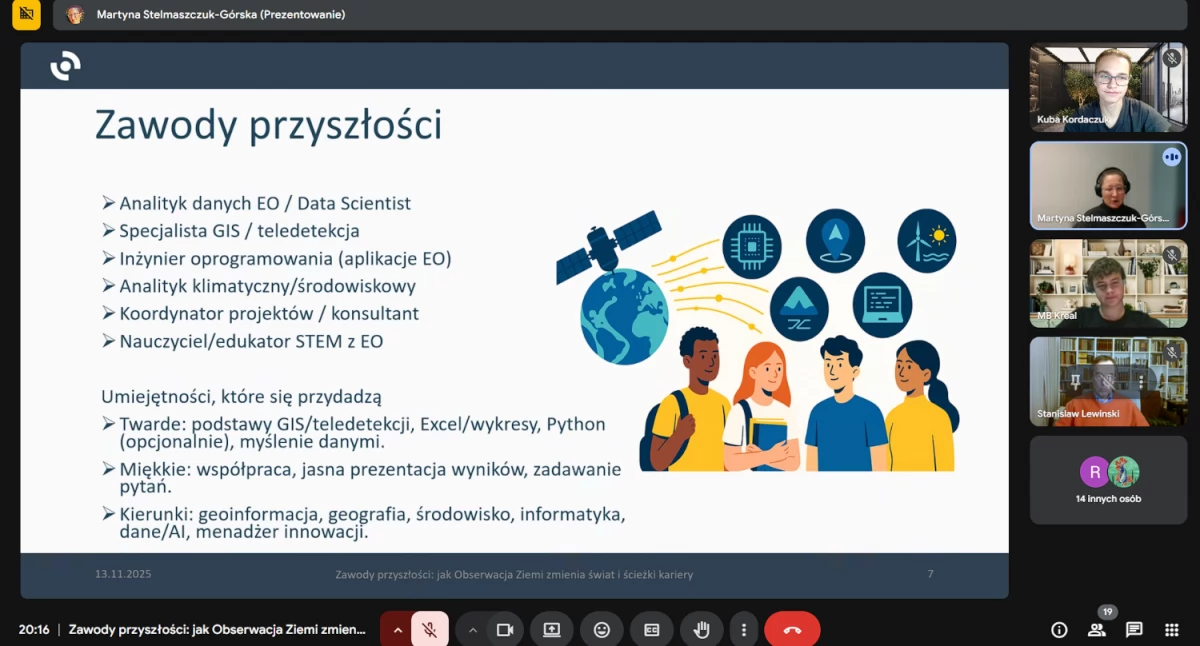Image resolution: width=1200 pixels, height=646 pixels.
Task: Click slide number 7 in footer
Action: point(930,574)
